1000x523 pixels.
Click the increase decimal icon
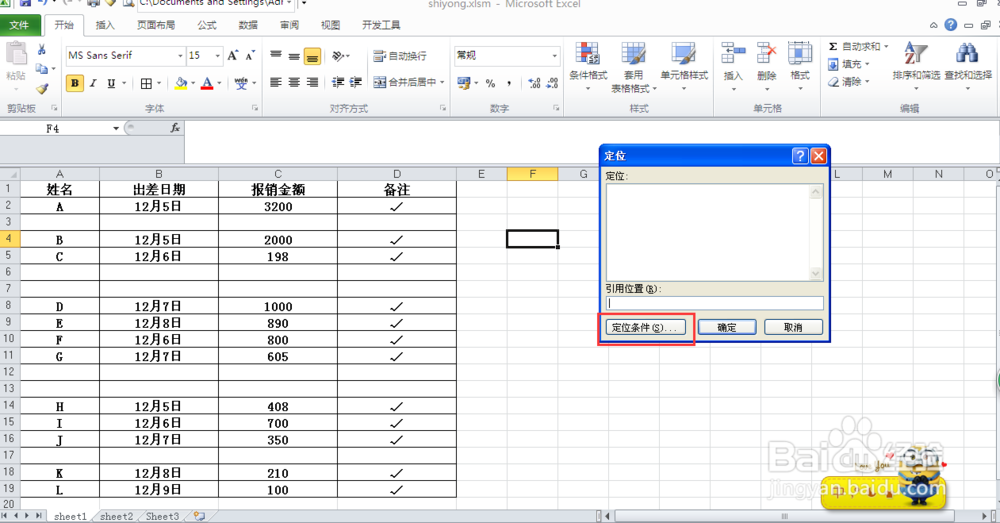point(534,83)
